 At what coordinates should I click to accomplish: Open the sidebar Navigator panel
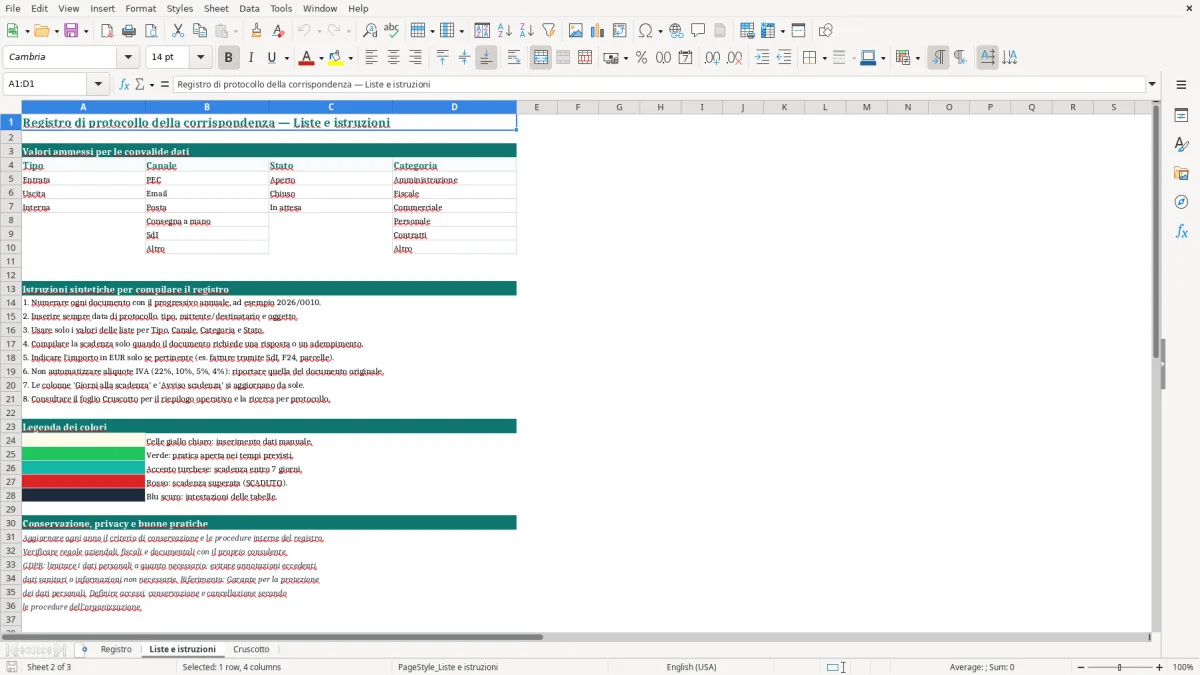1181,202
